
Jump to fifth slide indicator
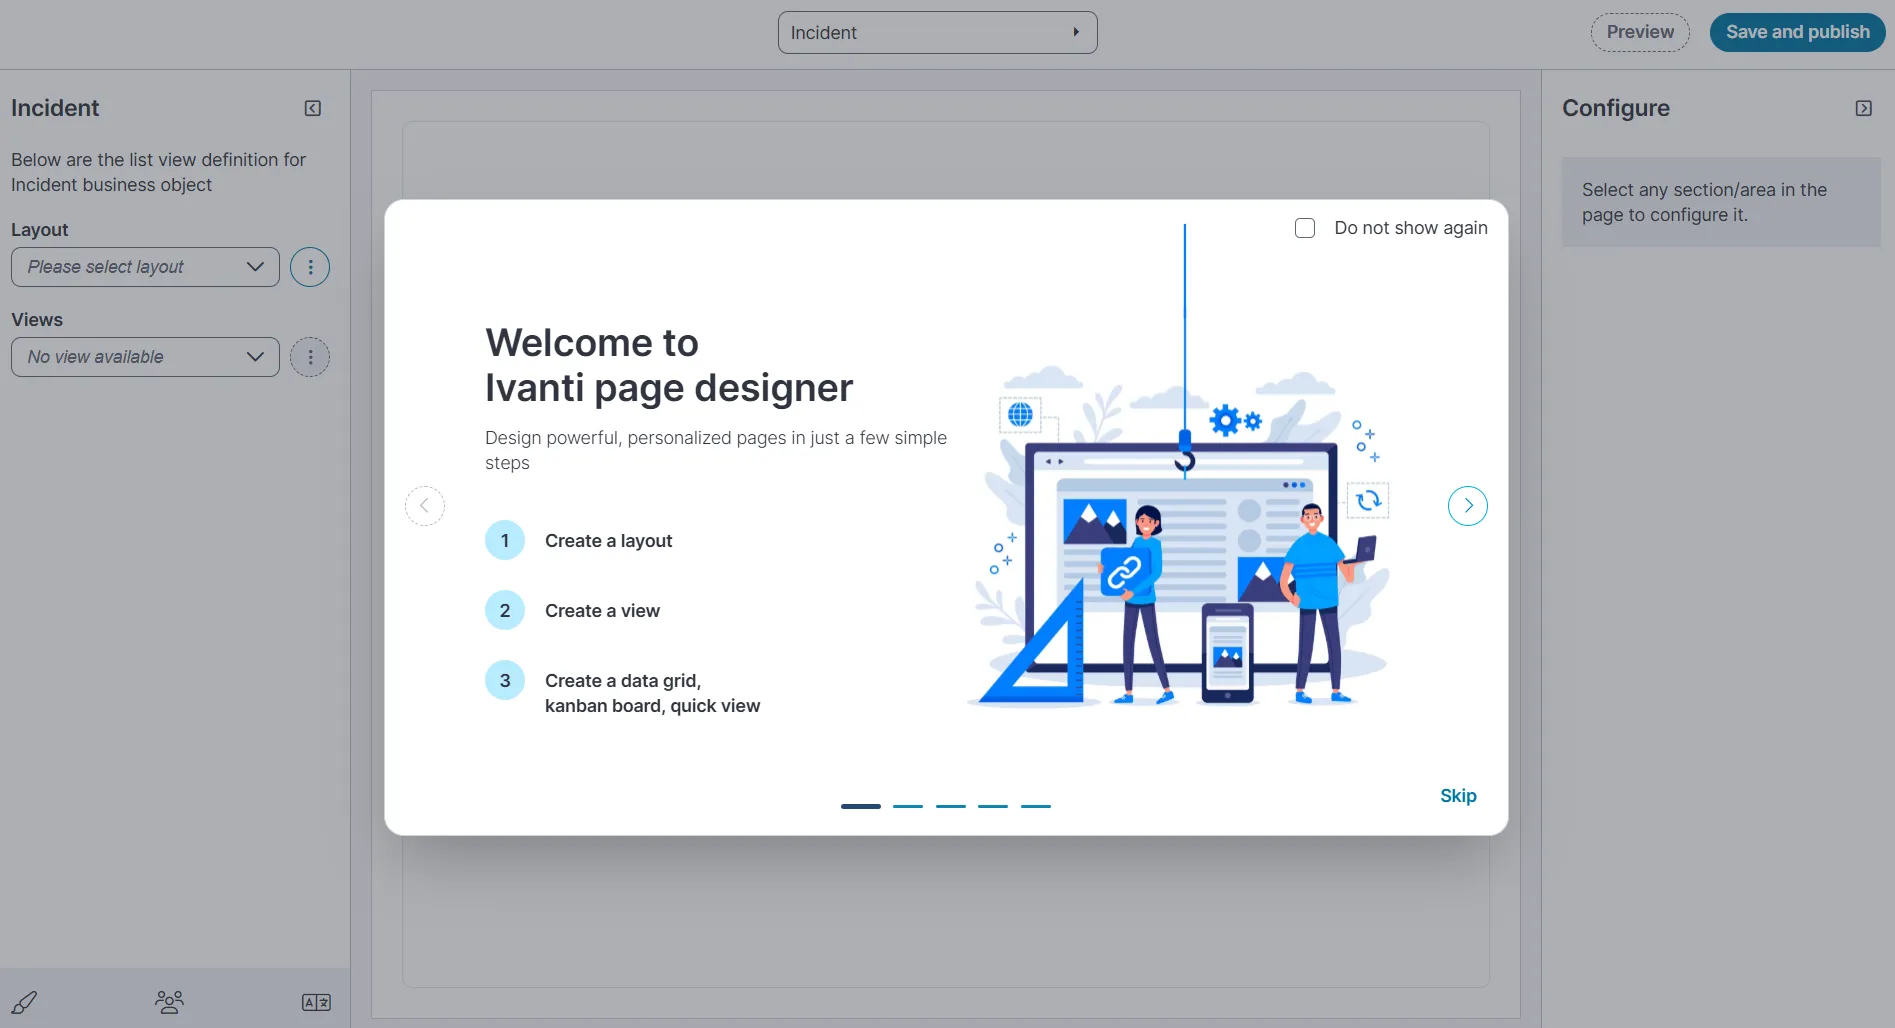pyautogui.click(x=1035, y=806)
